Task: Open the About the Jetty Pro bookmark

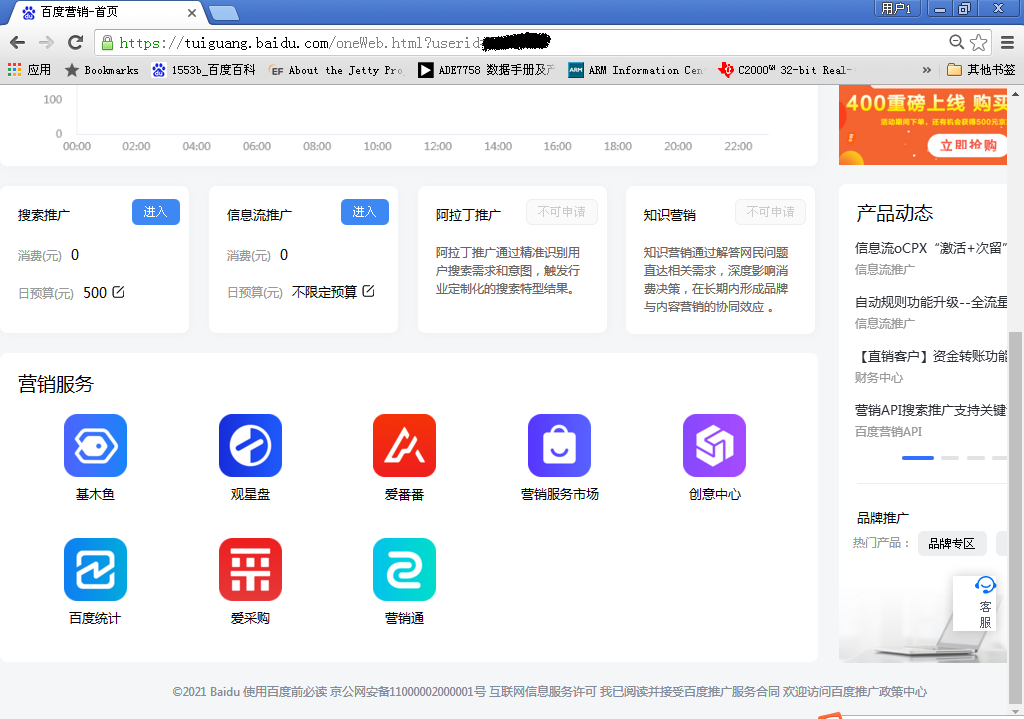Action: point(337,70)
